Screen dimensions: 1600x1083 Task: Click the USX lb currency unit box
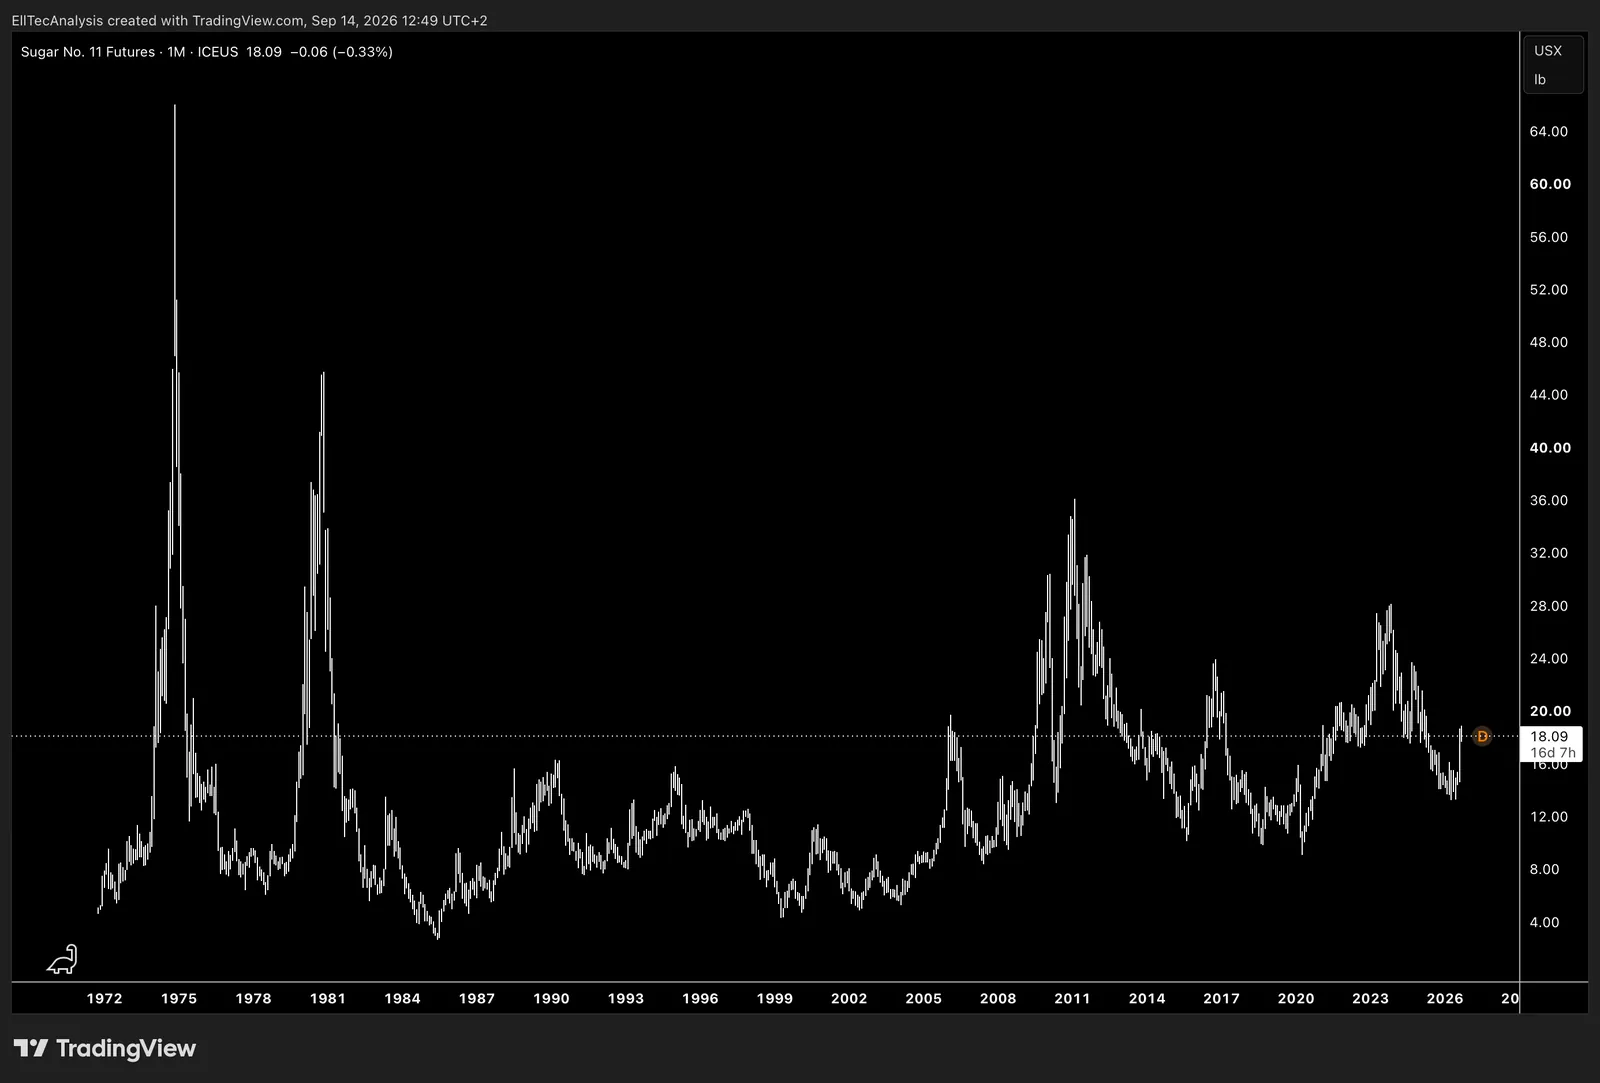pyautogui.click(x=1553, y=65)
